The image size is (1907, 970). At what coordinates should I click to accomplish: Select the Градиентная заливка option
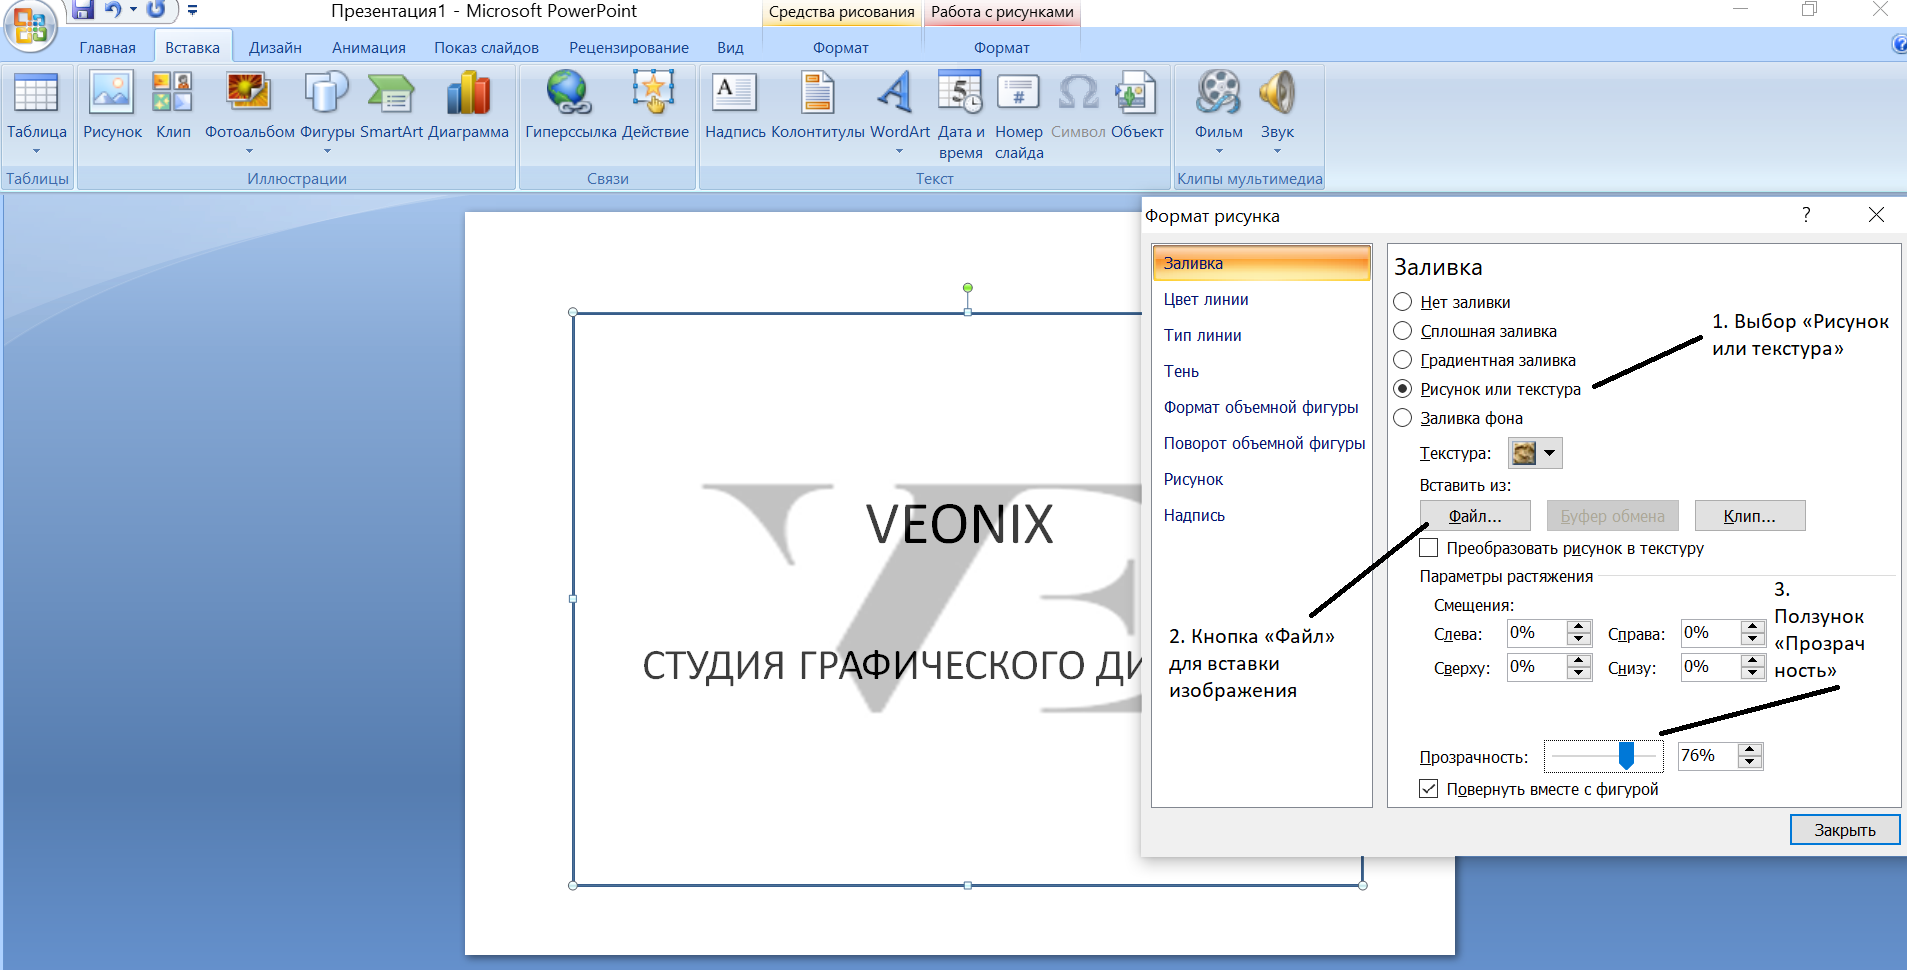[1403, 360]
